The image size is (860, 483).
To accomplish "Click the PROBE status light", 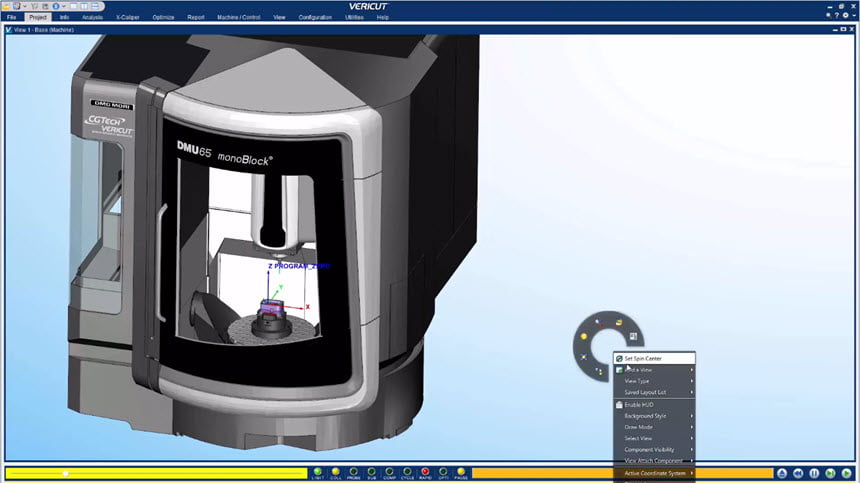I will point(354,473).
